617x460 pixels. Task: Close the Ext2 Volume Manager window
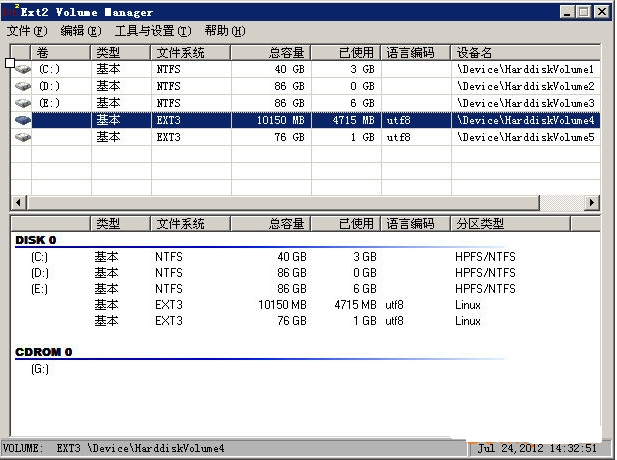pyautogui.click(x=602, y=12)
